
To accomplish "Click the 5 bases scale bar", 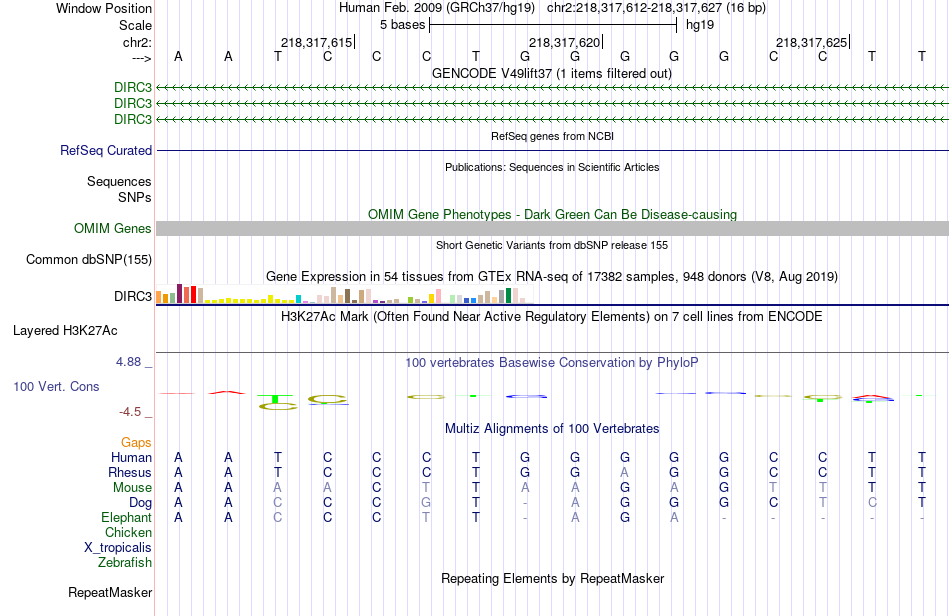I will pos(553,25).
